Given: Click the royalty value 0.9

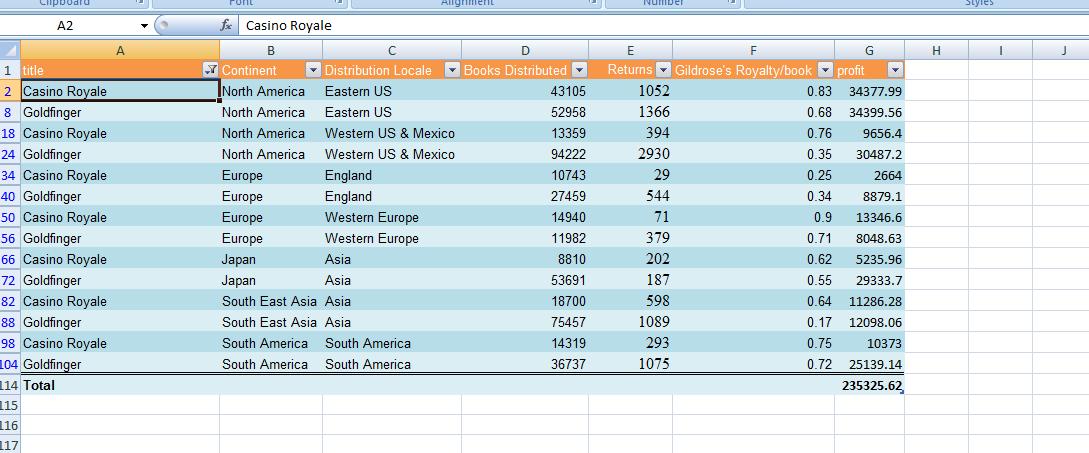Looking at the screenshot, I should [x=754, y=217].
